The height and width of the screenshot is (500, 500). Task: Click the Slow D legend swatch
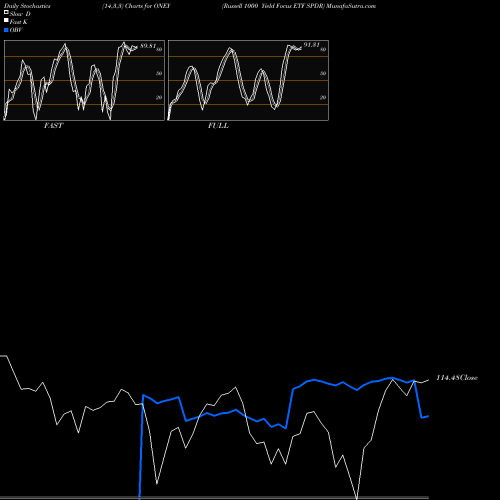pos(6,12)
